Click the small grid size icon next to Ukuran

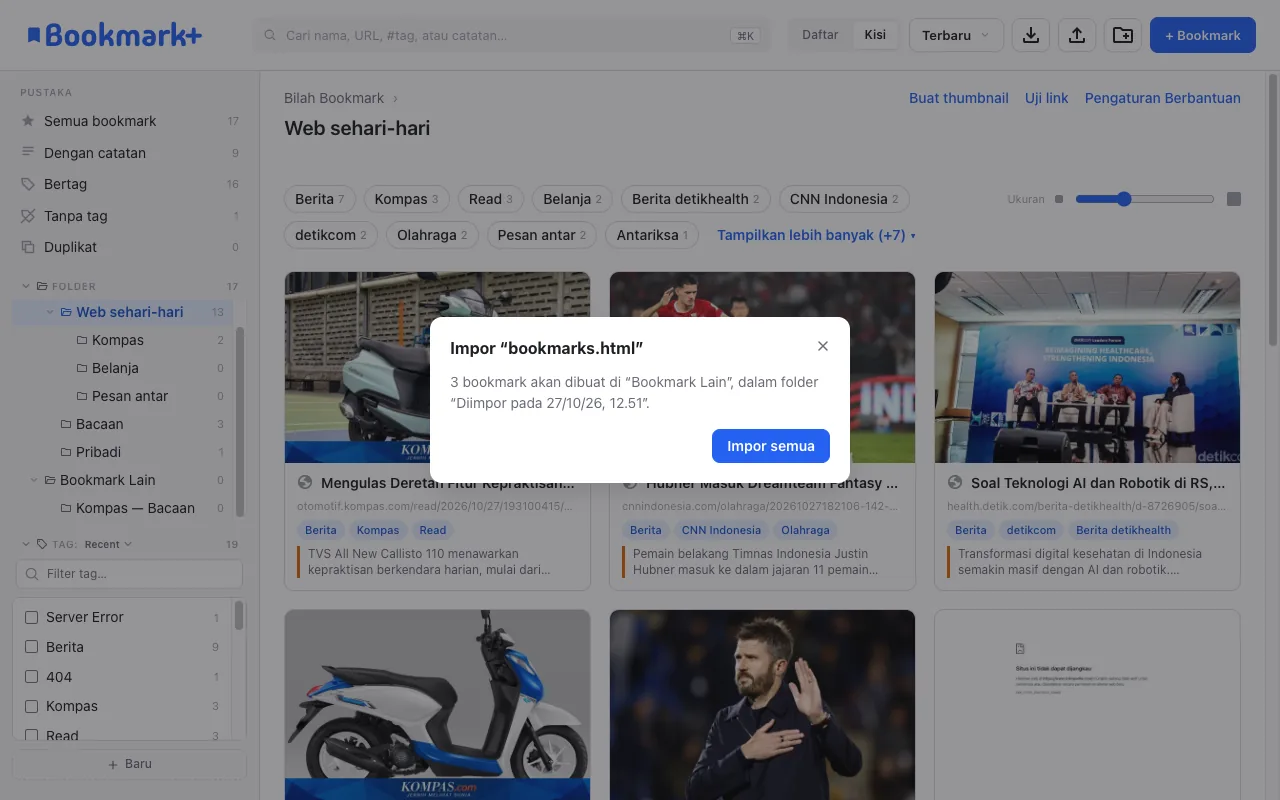click(x=1059, y=199)
